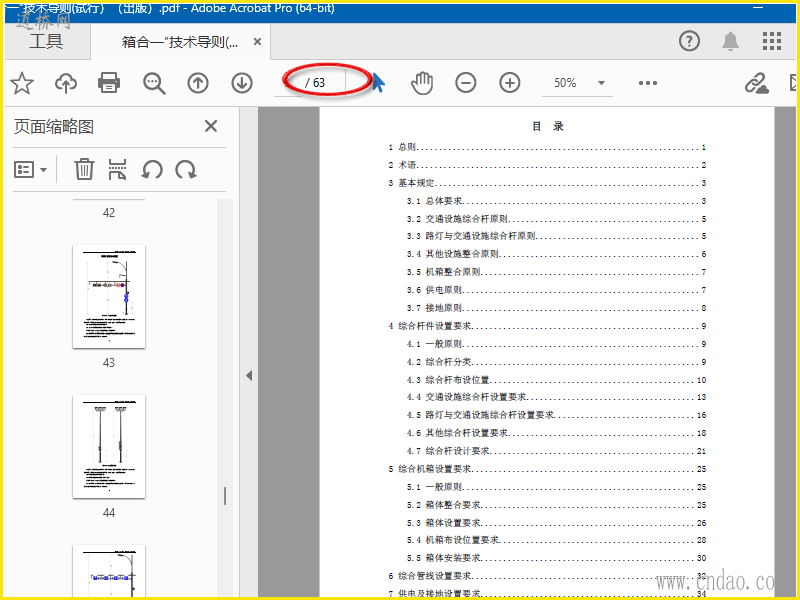Screen dimensions: 800x600
Task: Delete pages with the trash icon
Action: (84, 169)
